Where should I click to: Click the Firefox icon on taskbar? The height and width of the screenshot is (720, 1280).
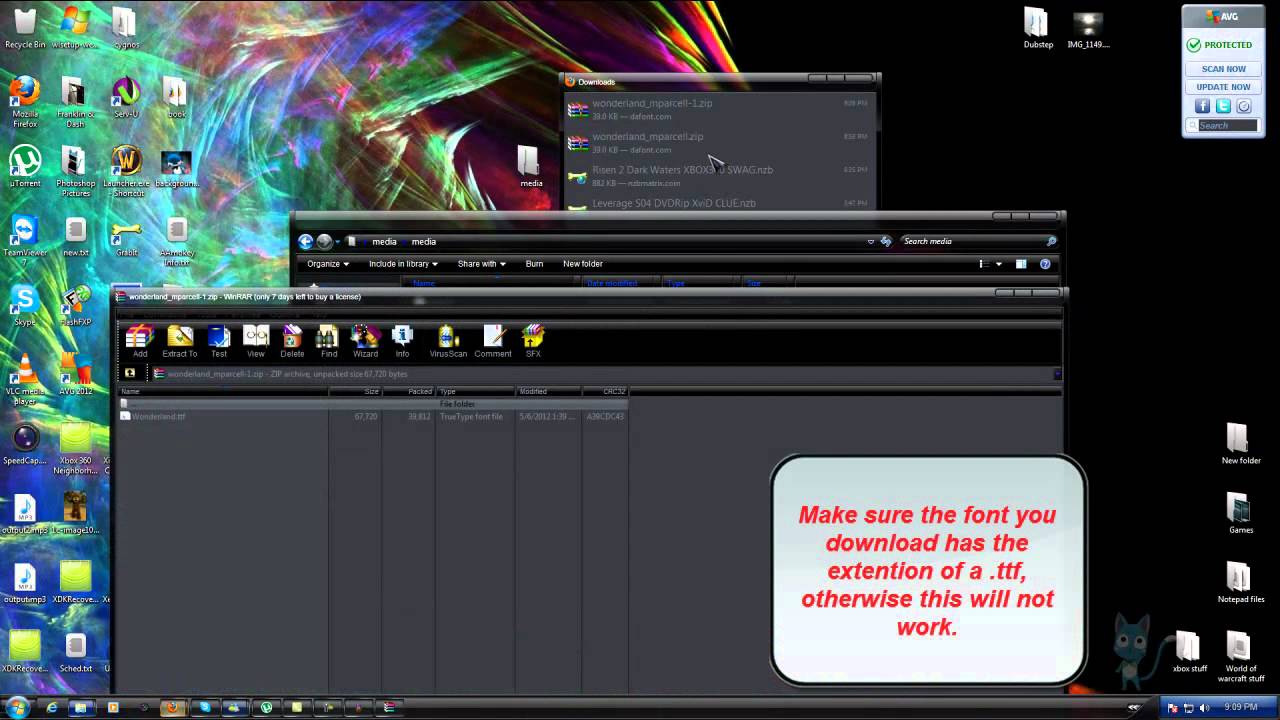point(172,708)
